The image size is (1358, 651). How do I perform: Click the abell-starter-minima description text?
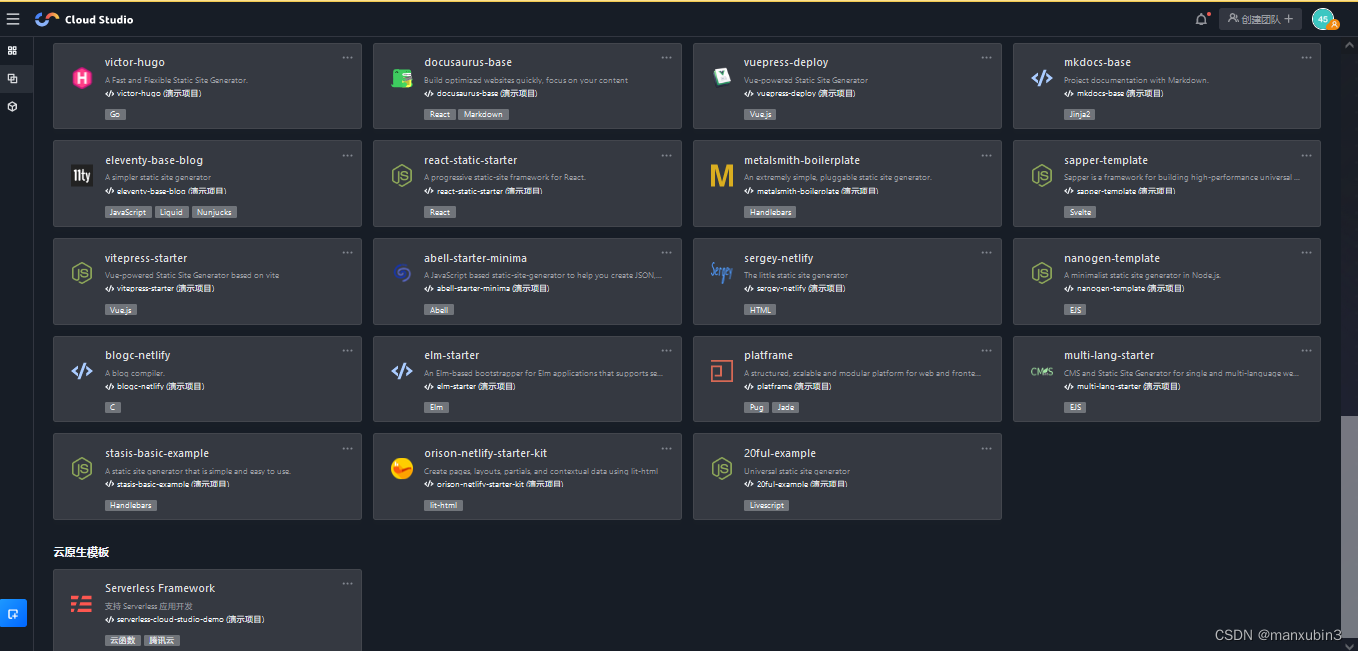(x=543, y=275)
